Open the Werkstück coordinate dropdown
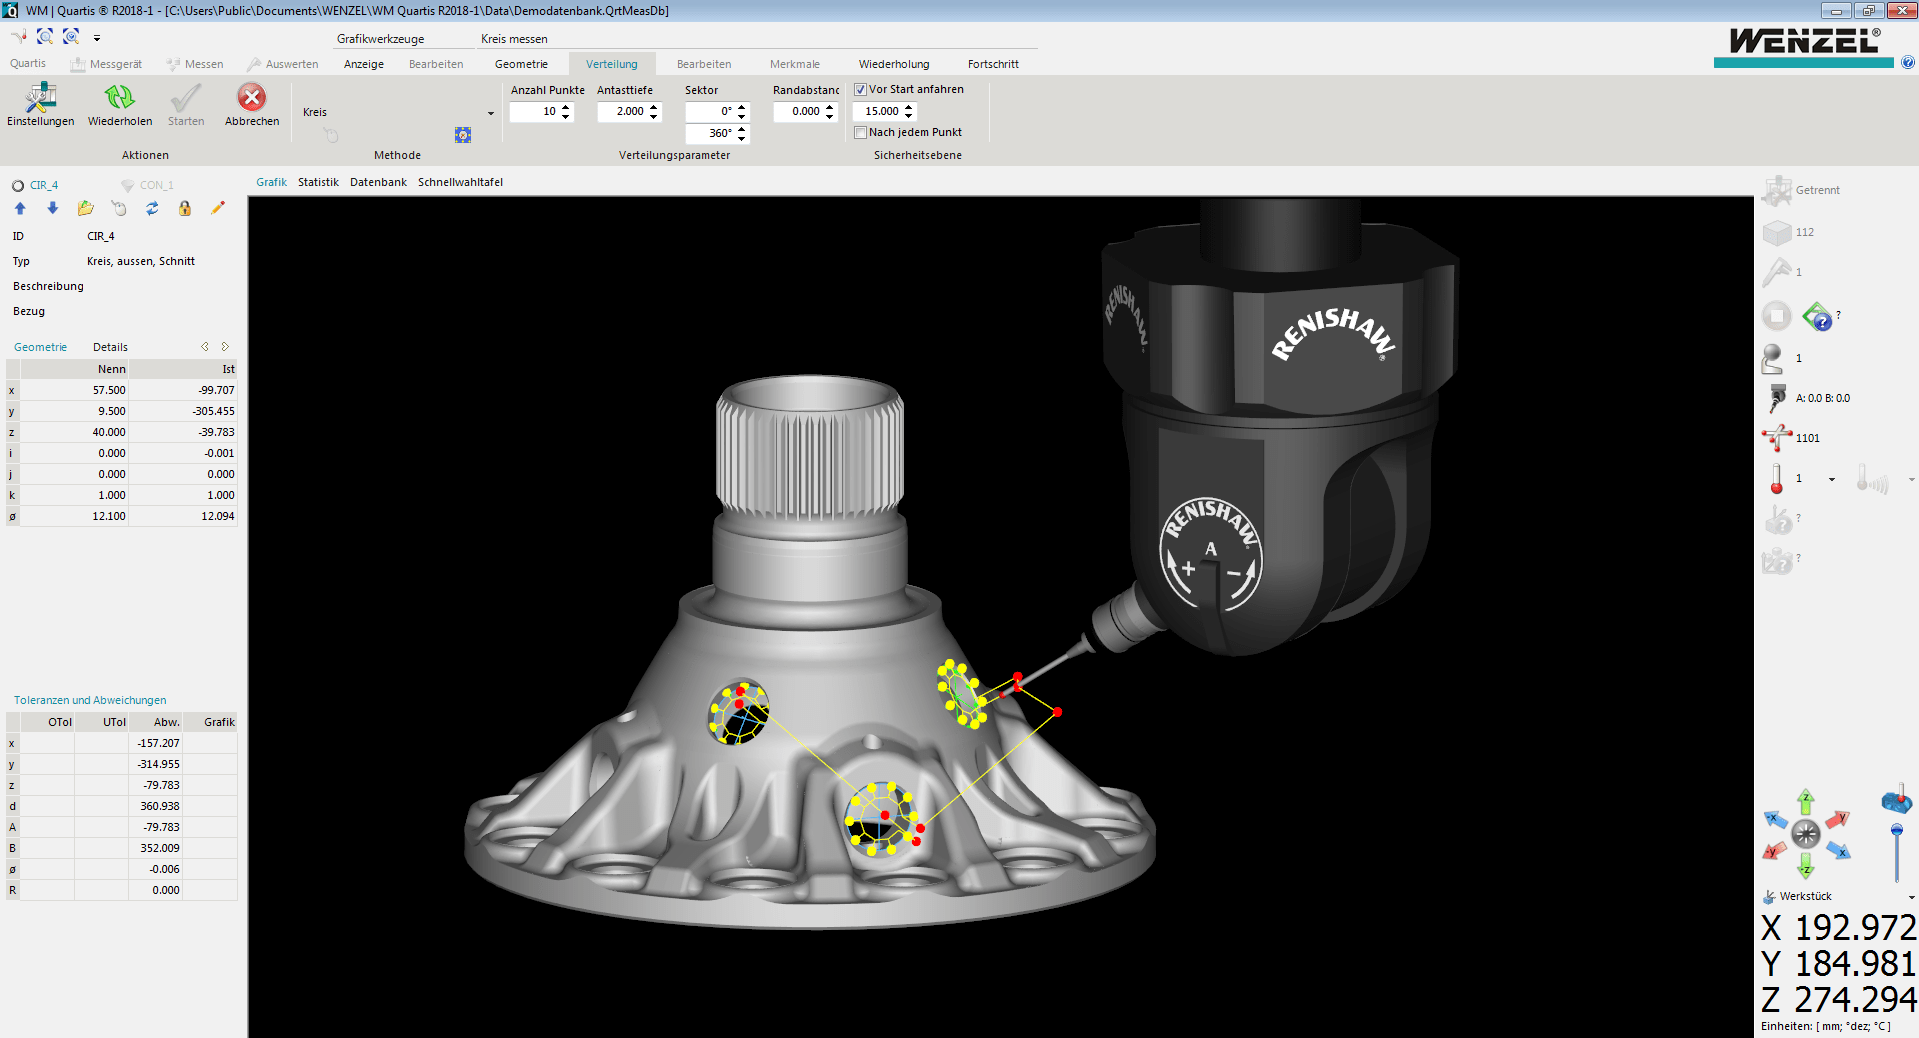Viewport: 1919px width, 1038px height. [1911, 897]
